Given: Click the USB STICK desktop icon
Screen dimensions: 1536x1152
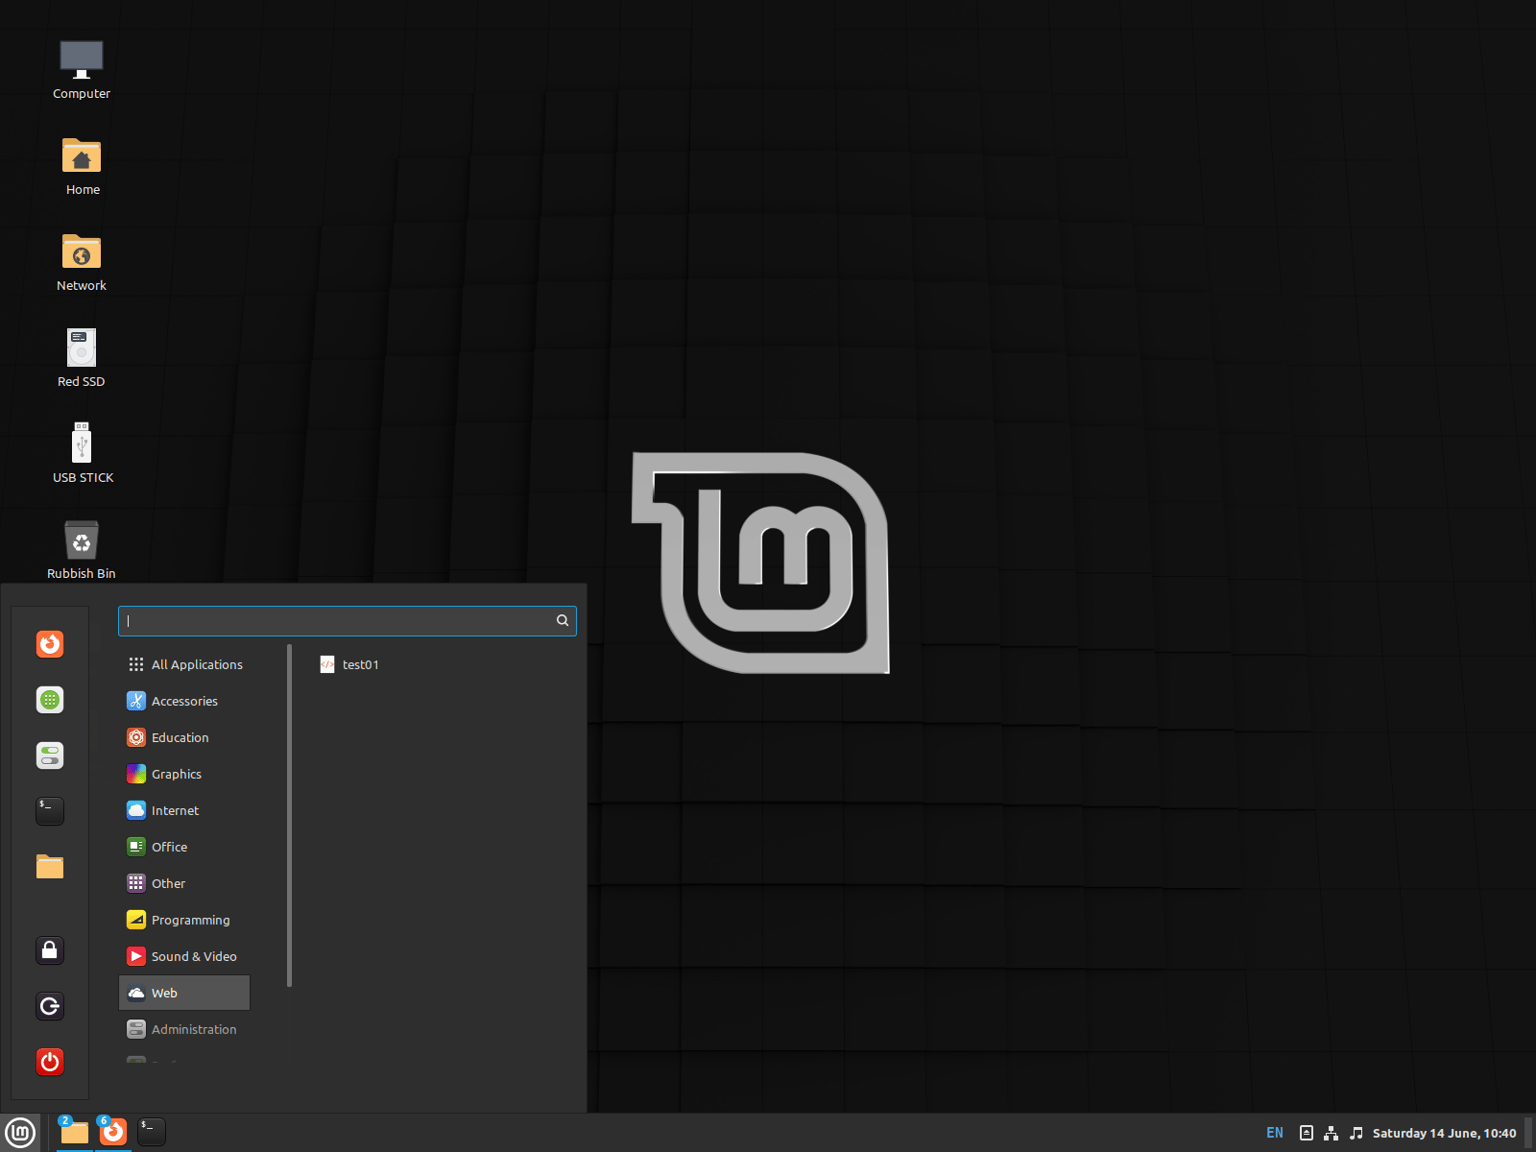Looking at the screenshot, I should 82,454.
